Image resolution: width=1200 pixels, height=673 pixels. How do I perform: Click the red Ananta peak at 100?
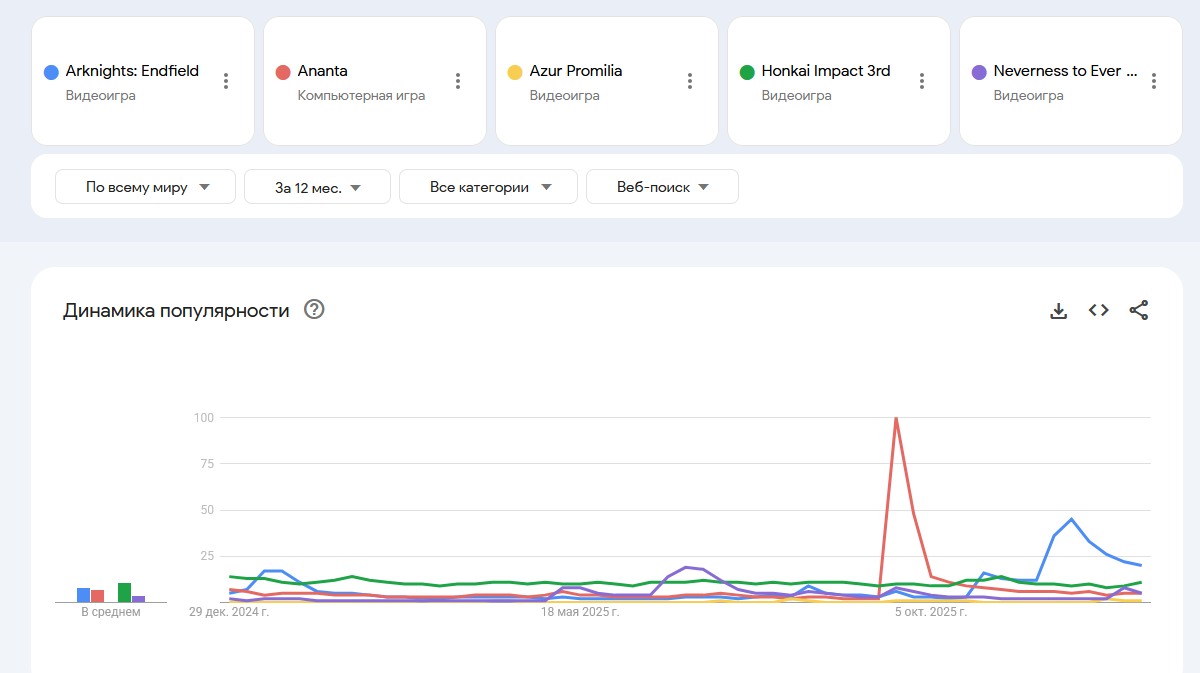tap(896, 418)
